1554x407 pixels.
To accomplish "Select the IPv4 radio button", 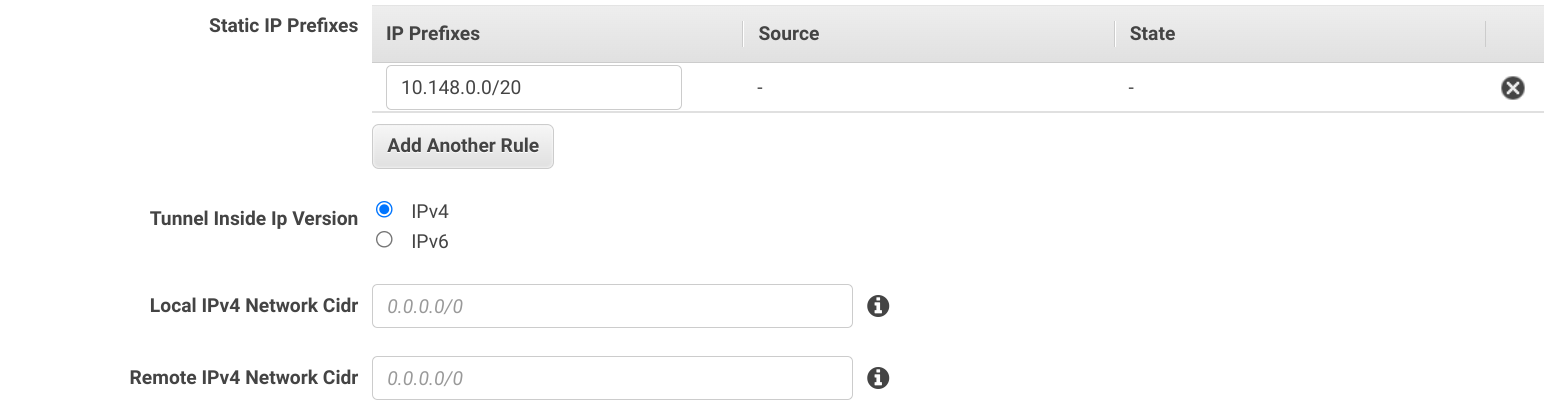I will [x=384, y=210].
